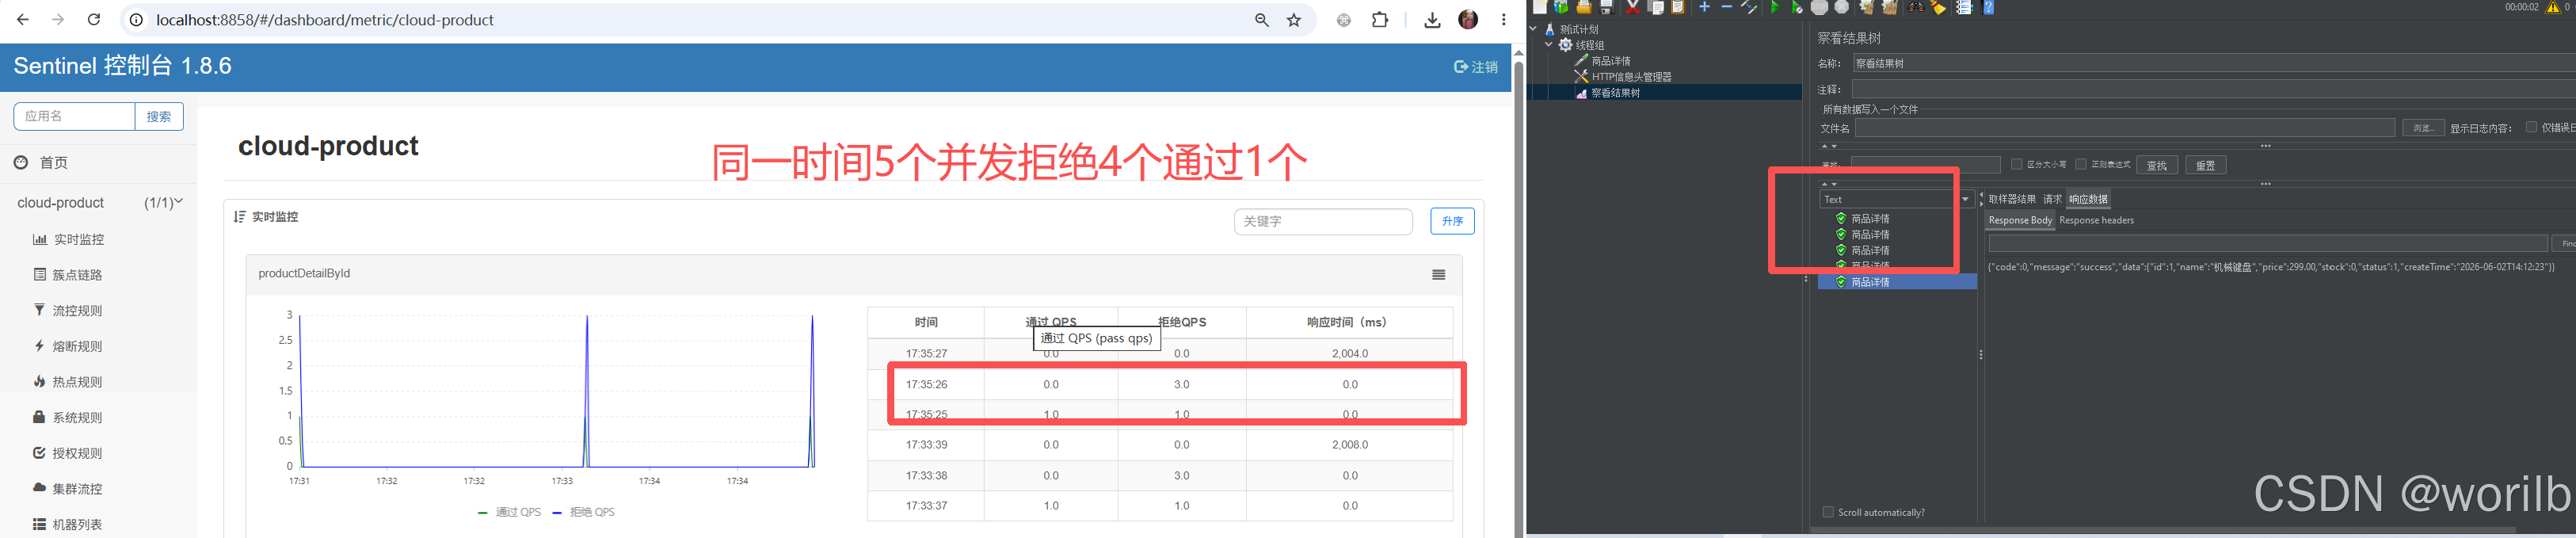Switch to the 取样器结果 tab
Screen dimensions: 2576x538
(x=2012, y=199)
